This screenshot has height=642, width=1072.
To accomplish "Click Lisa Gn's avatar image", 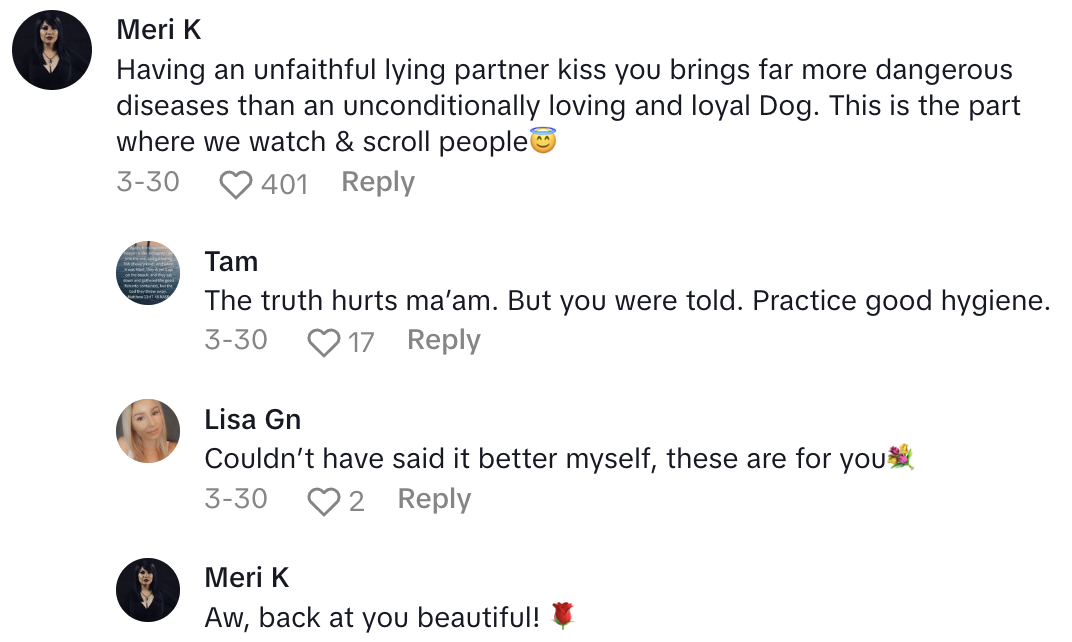I will 148,432.
